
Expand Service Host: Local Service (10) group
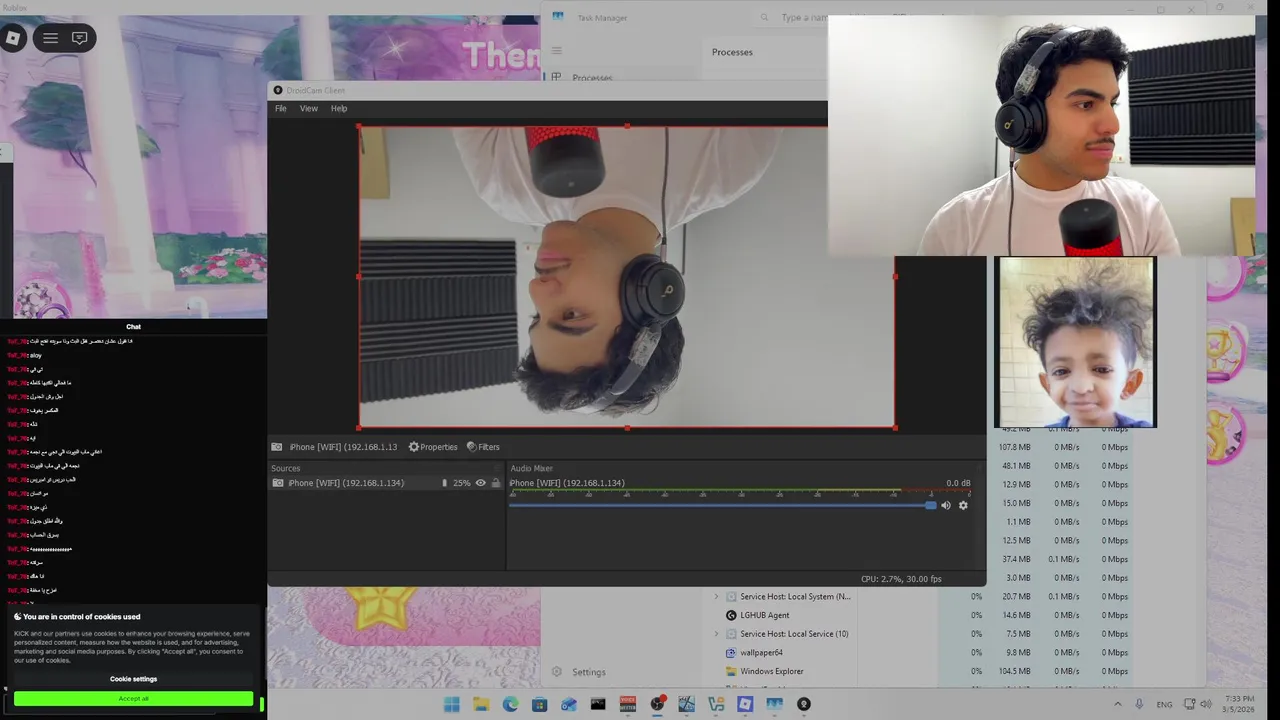716,634
